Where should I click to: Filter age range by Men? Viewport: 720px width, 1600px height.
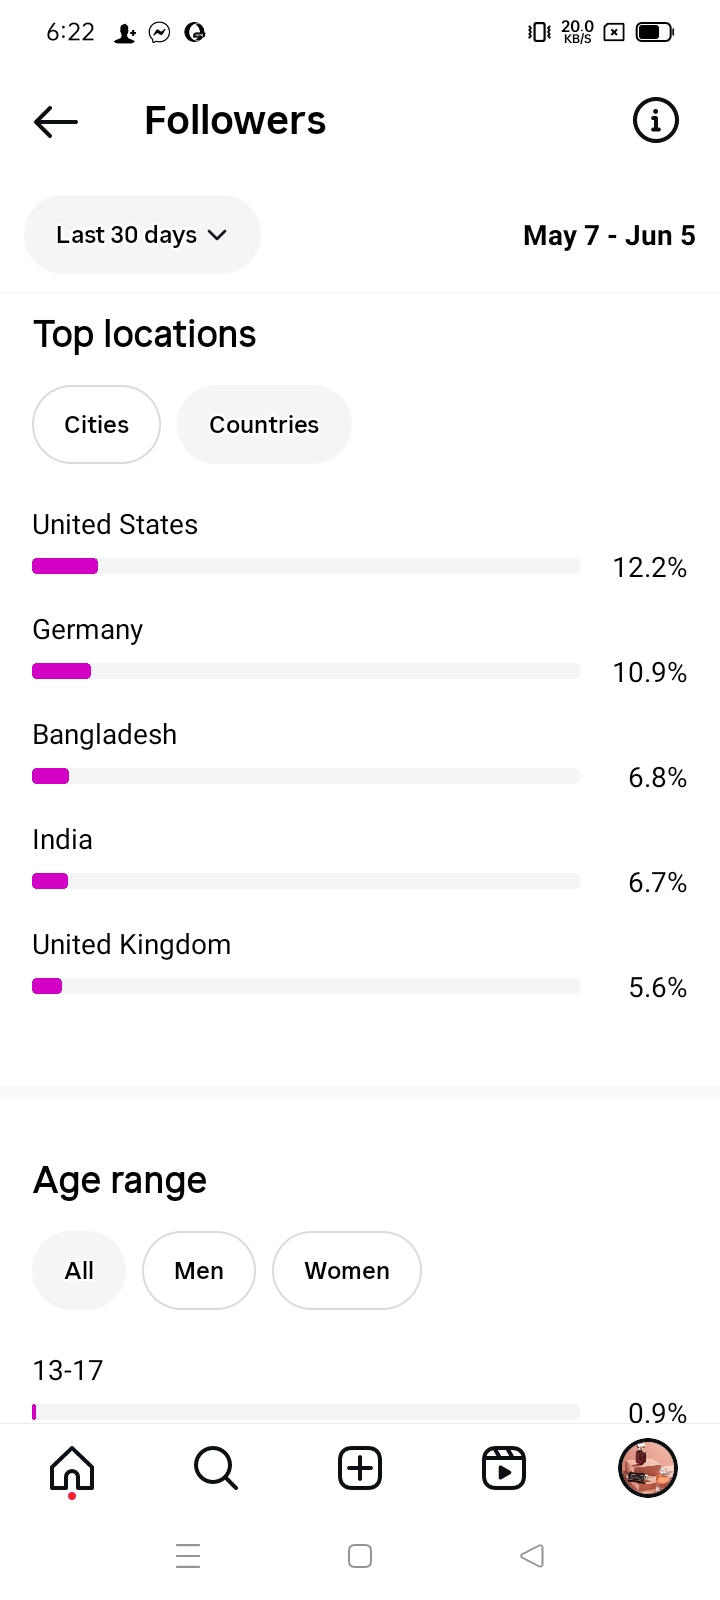[x=199, y=1271]
